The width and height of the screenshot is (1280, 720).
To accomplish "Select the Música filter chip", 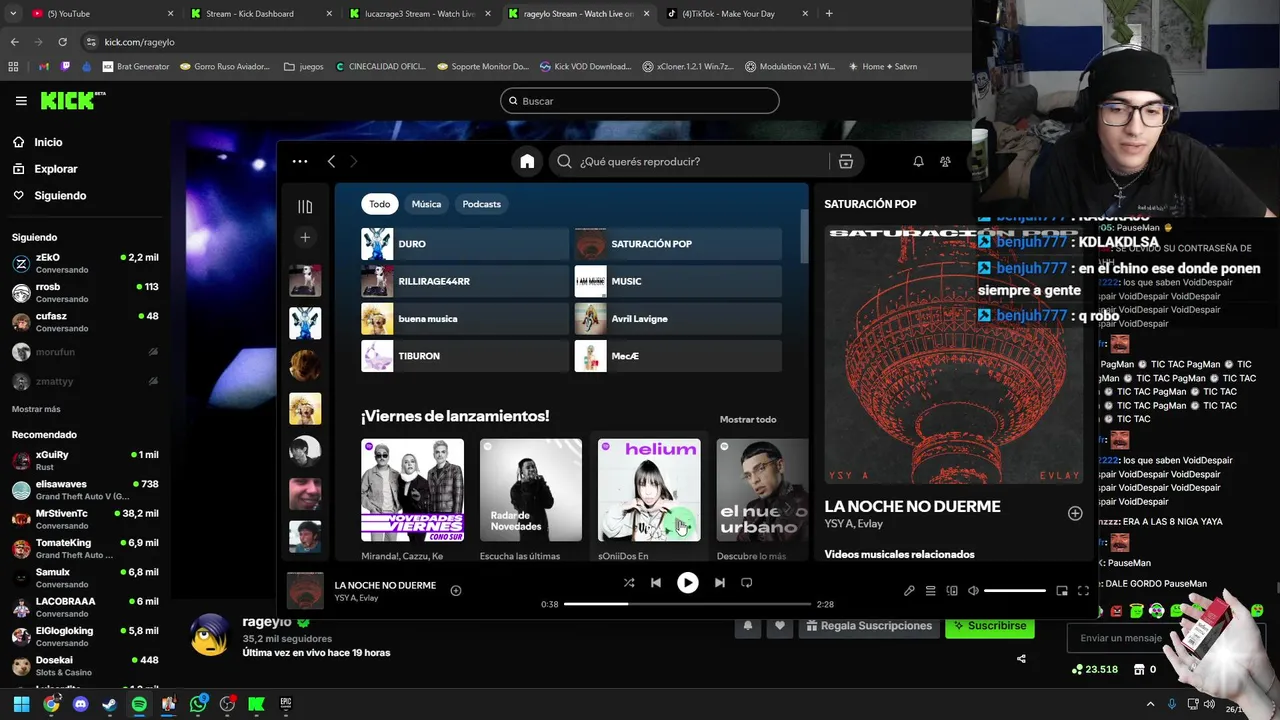I will click(426, 204).
